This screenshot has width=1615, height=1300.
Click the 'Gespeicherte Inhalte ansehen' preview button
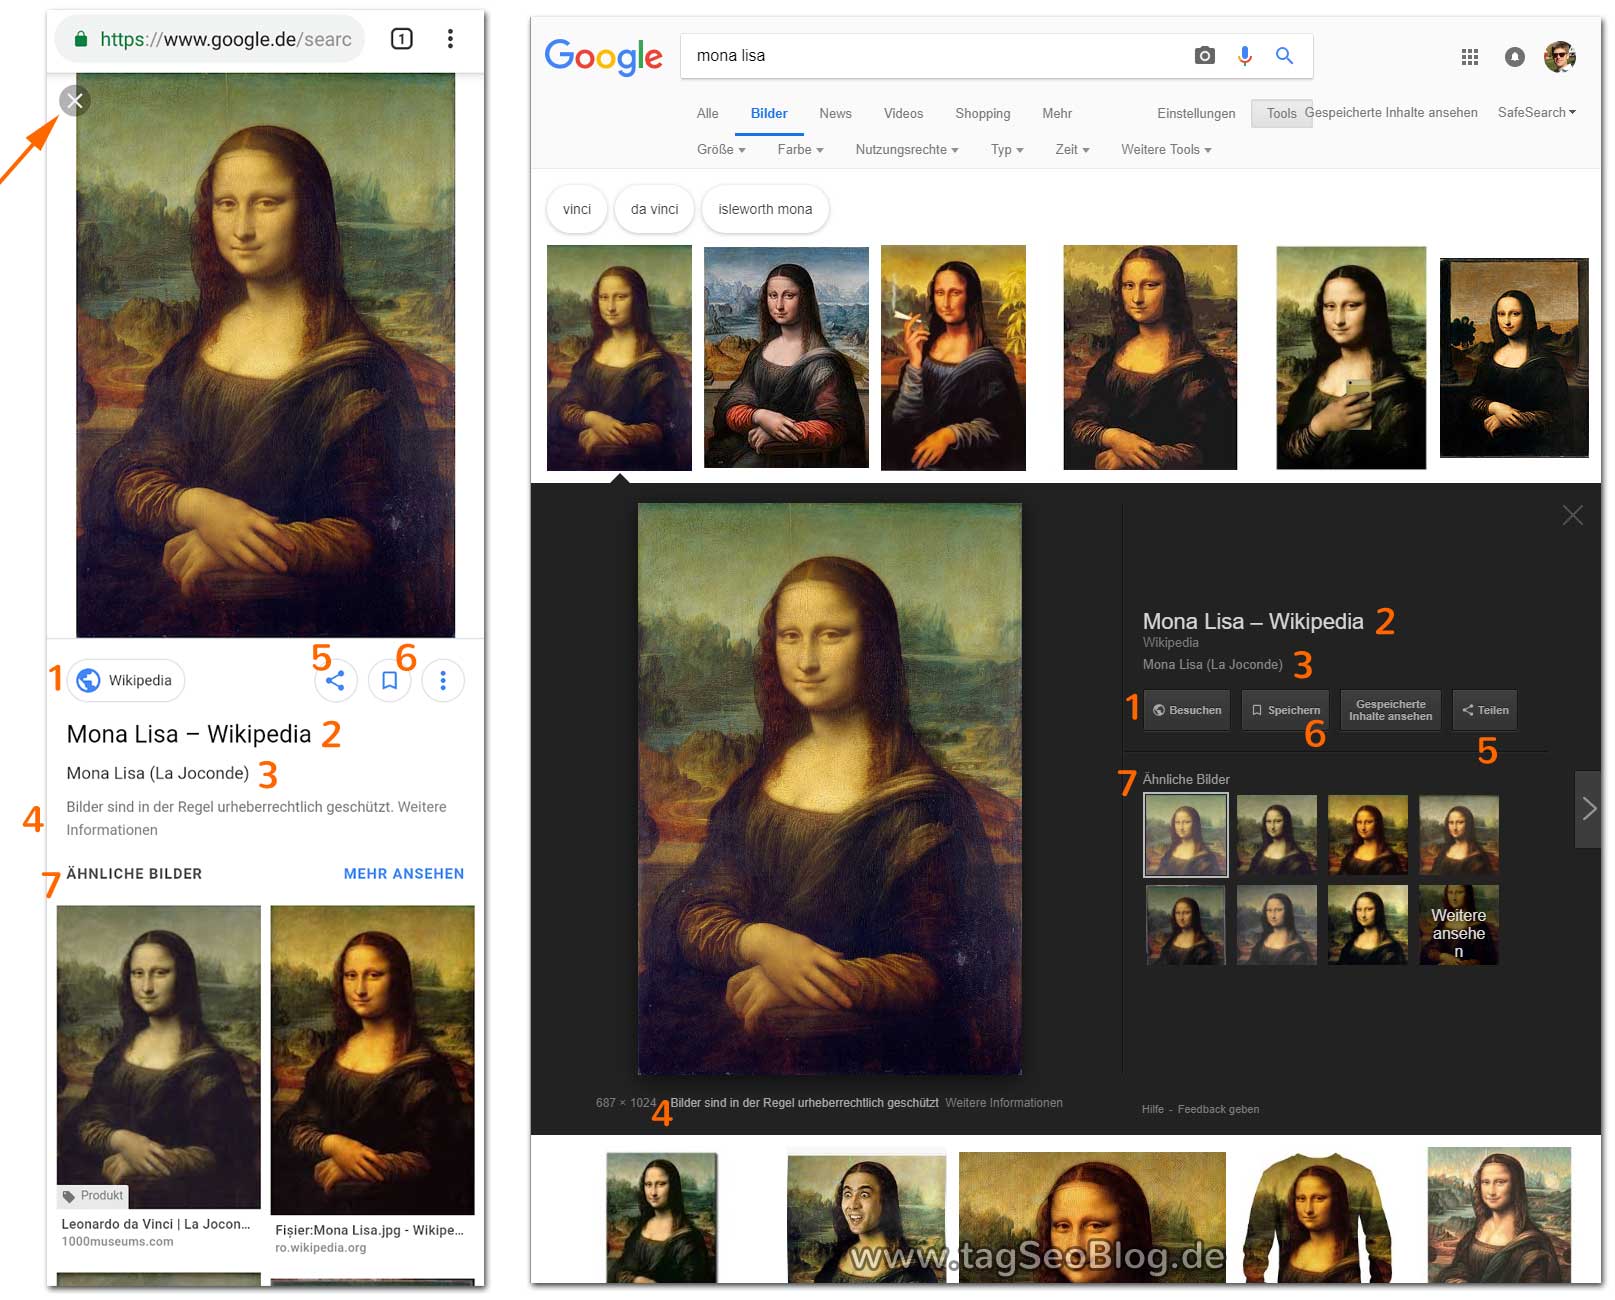pyautogui.click(x=1391, y=710)
